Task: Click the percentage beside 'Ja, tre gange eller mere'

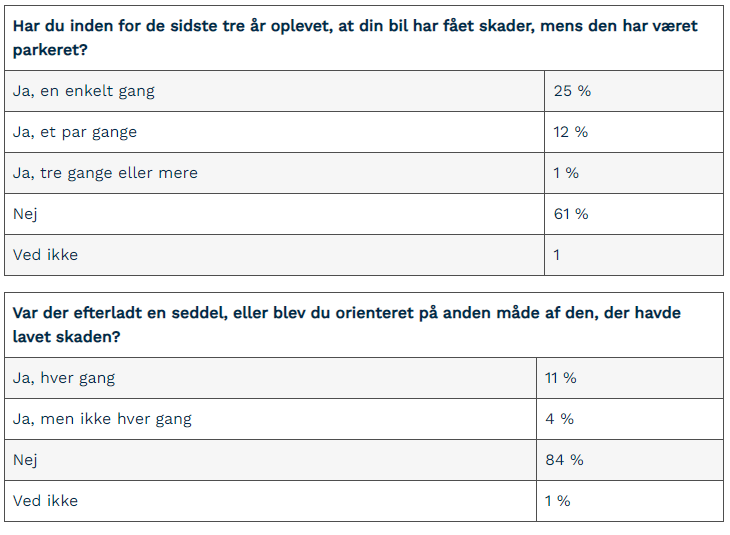Action: pos(566,173)
